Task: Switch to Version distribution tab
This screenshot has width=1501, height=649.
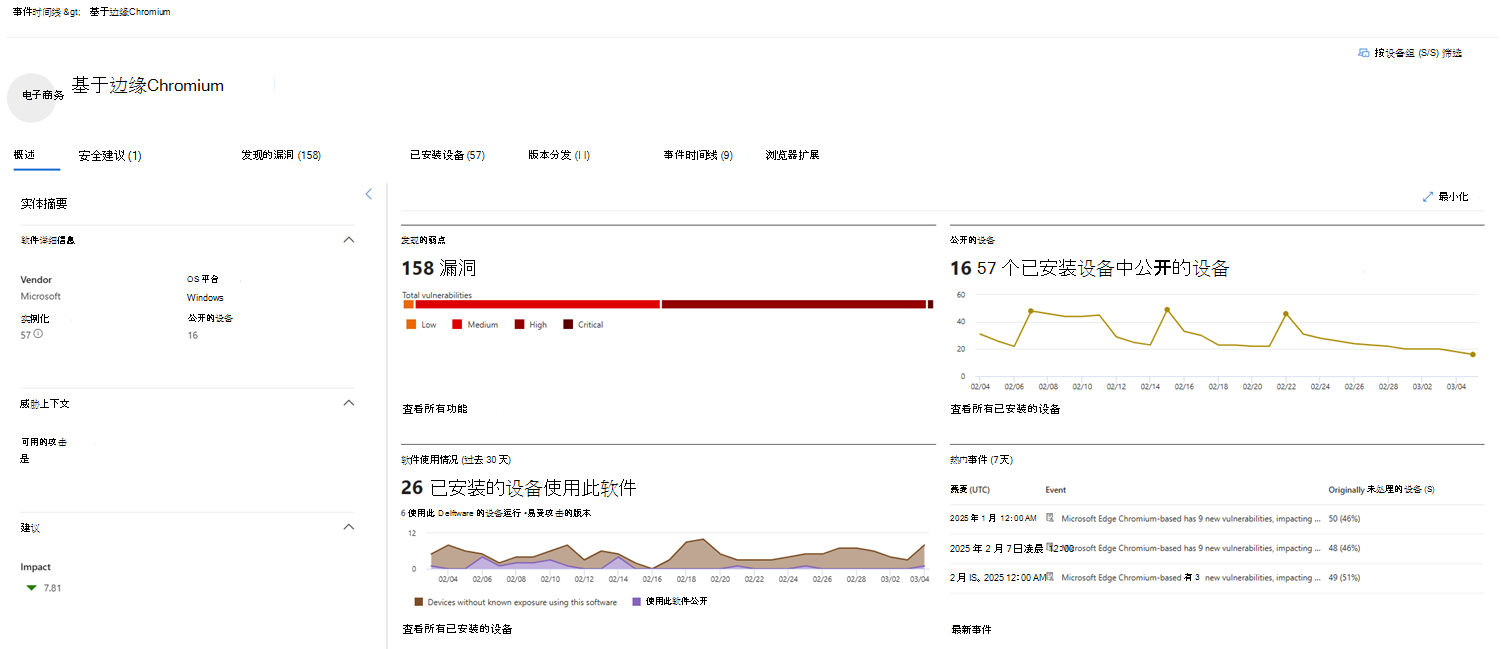Action: pos(559,155)
